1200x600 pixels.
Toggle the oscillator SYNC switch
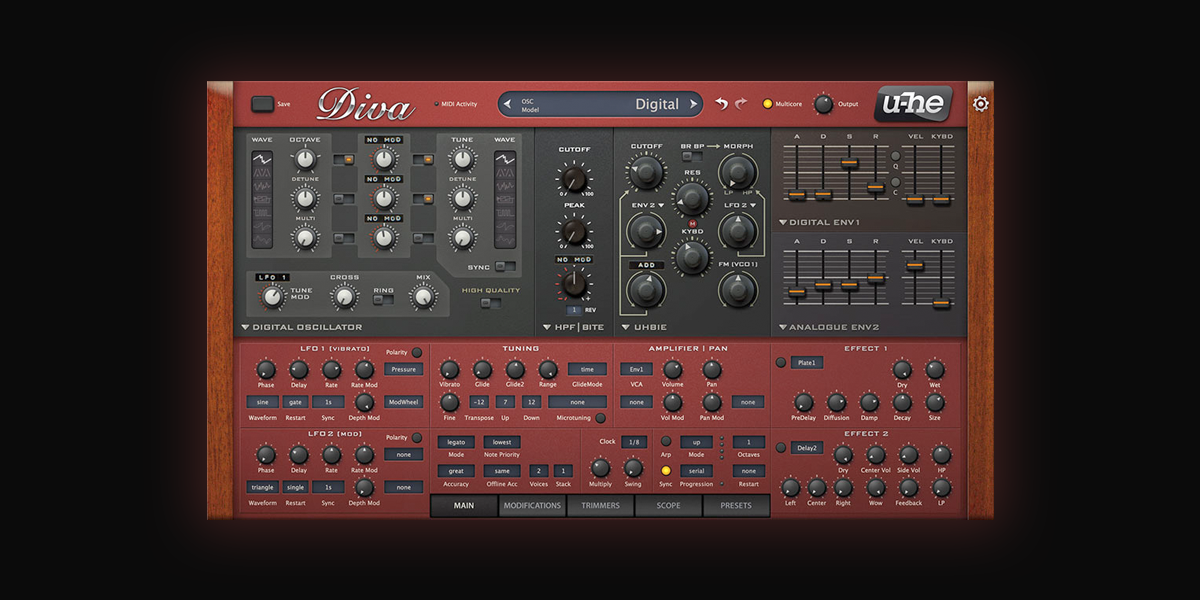506,266
